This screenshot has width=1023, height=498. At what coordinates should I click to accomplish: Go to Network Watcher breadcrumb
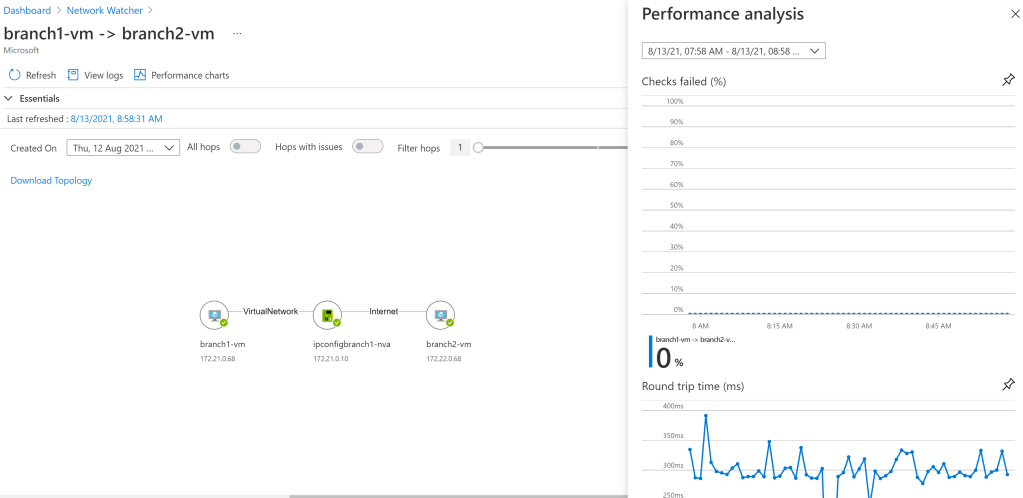[x=104, y=10]
